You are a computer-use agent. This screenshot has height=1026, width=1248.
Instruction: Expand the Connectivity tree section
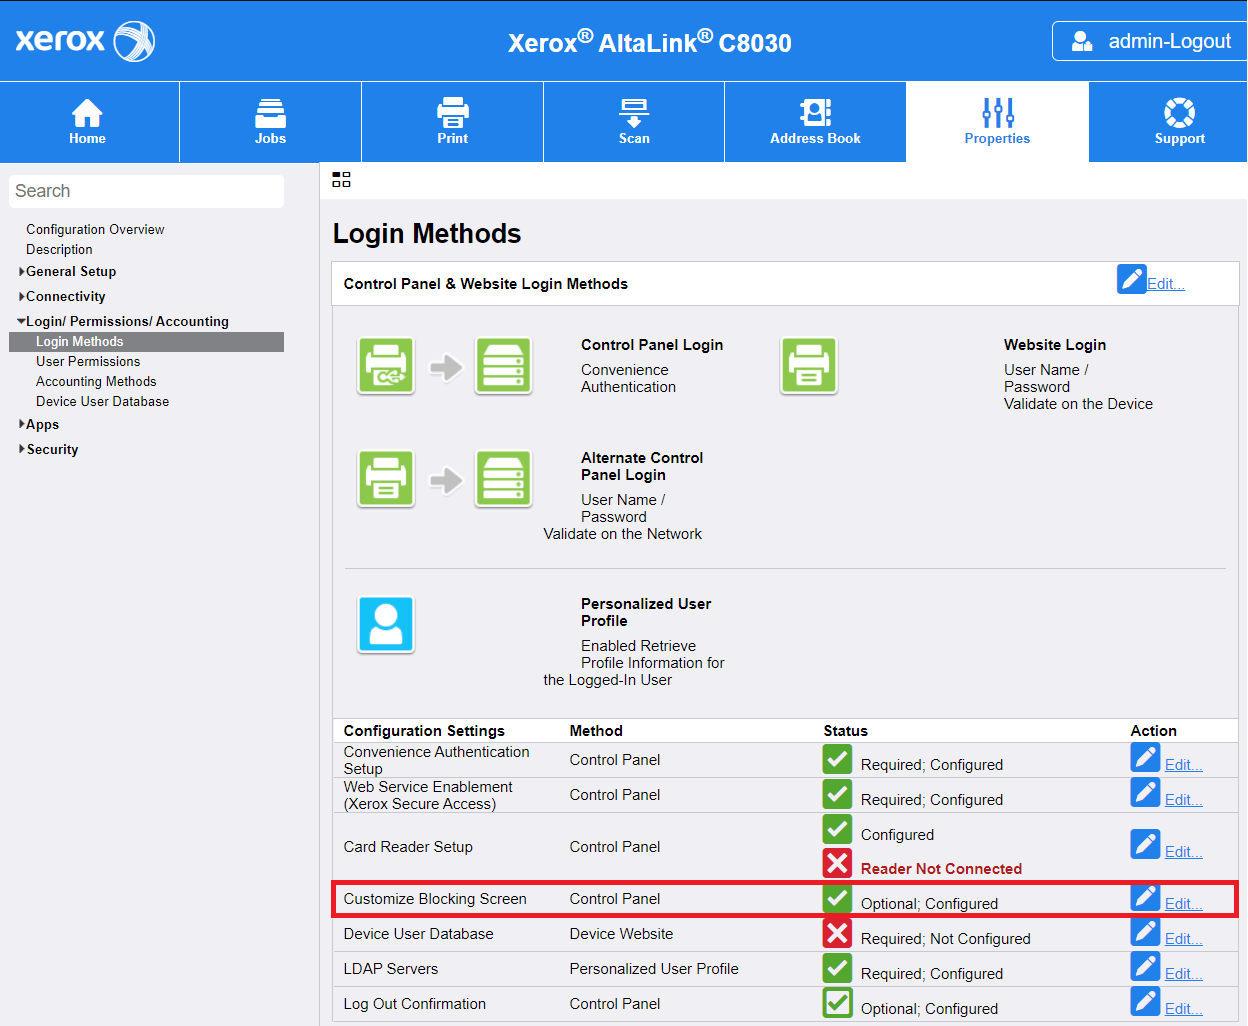(x=65, y=297)
